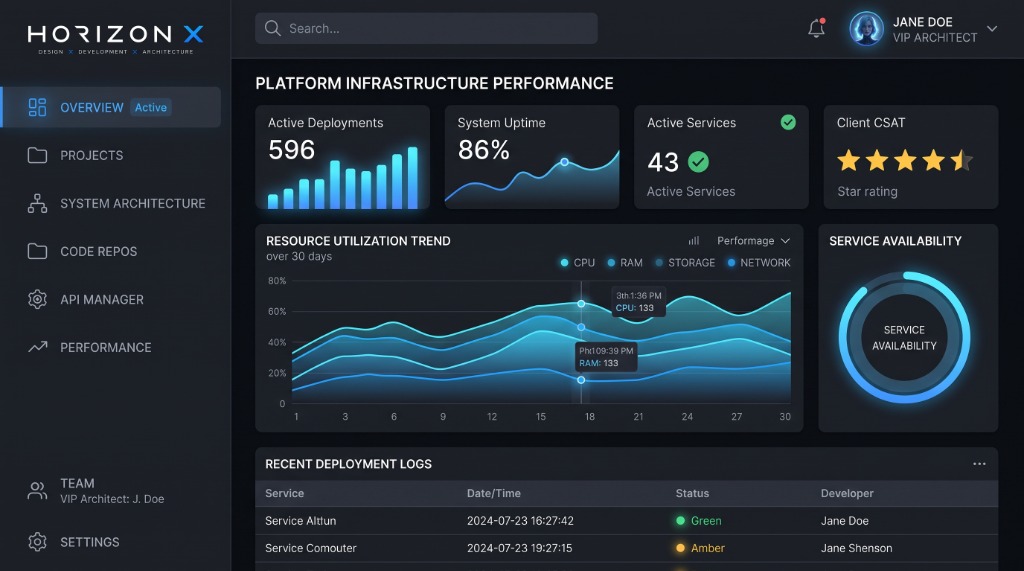Click CPU data point on chart
The width and height of the screenshot is (1024, 571).
581,304
